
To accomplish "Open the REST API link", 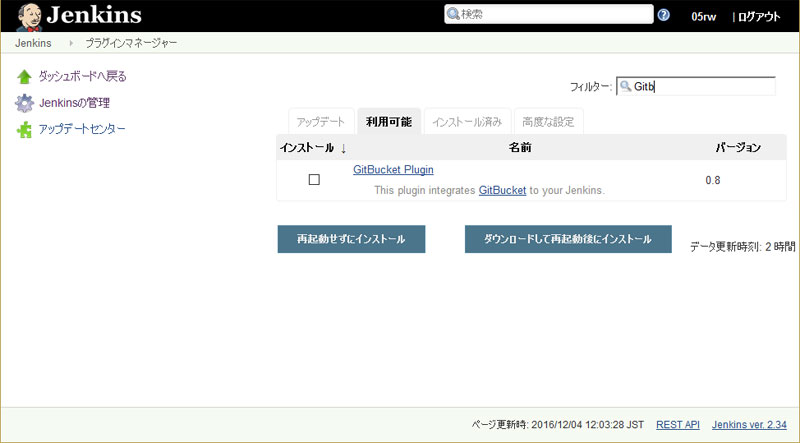I will 678,425.
